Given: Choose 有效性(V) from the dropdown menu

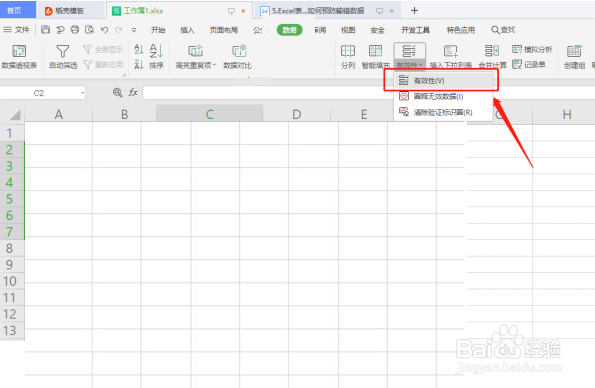Looking at the screenshot, I should (442, 80).
